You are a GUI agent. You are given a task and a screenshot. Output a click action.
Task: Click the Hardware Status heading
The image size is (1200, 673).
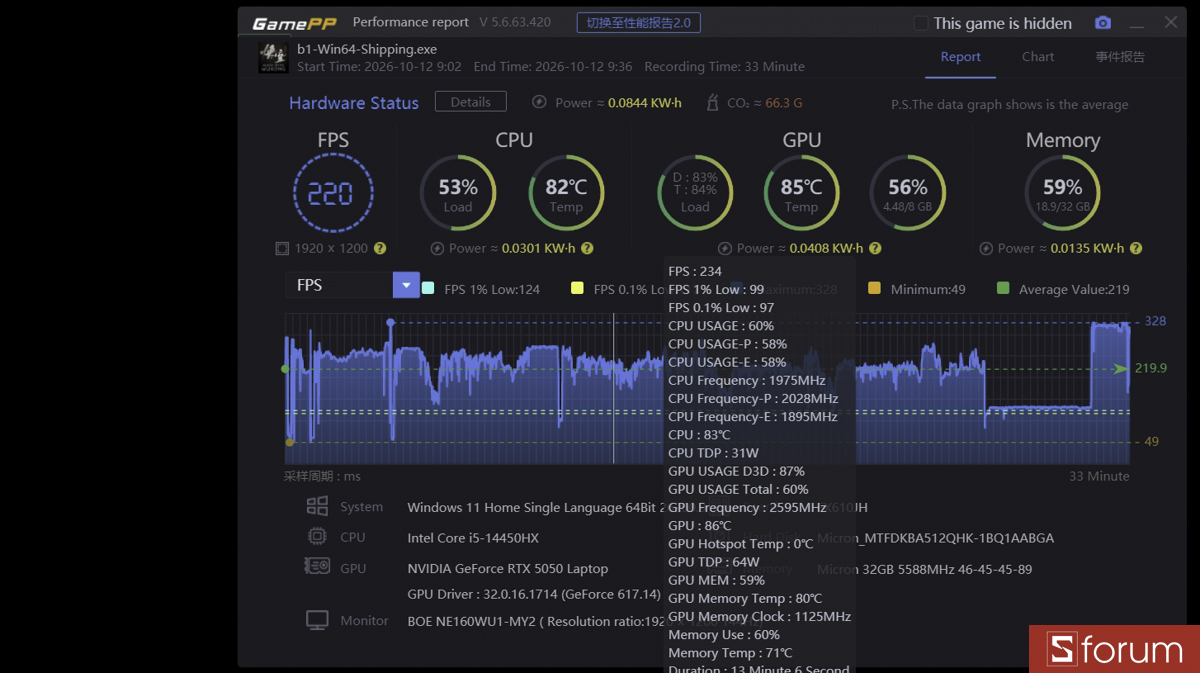[x=354, y=103]
